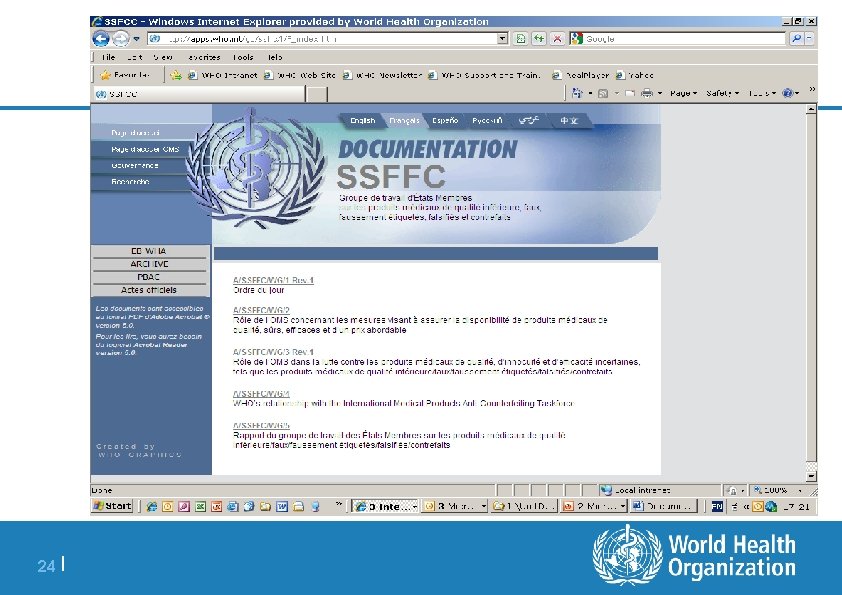The image size is (842, 595).
Task: Stop loading with the red X icon
Action: (557, 39)
